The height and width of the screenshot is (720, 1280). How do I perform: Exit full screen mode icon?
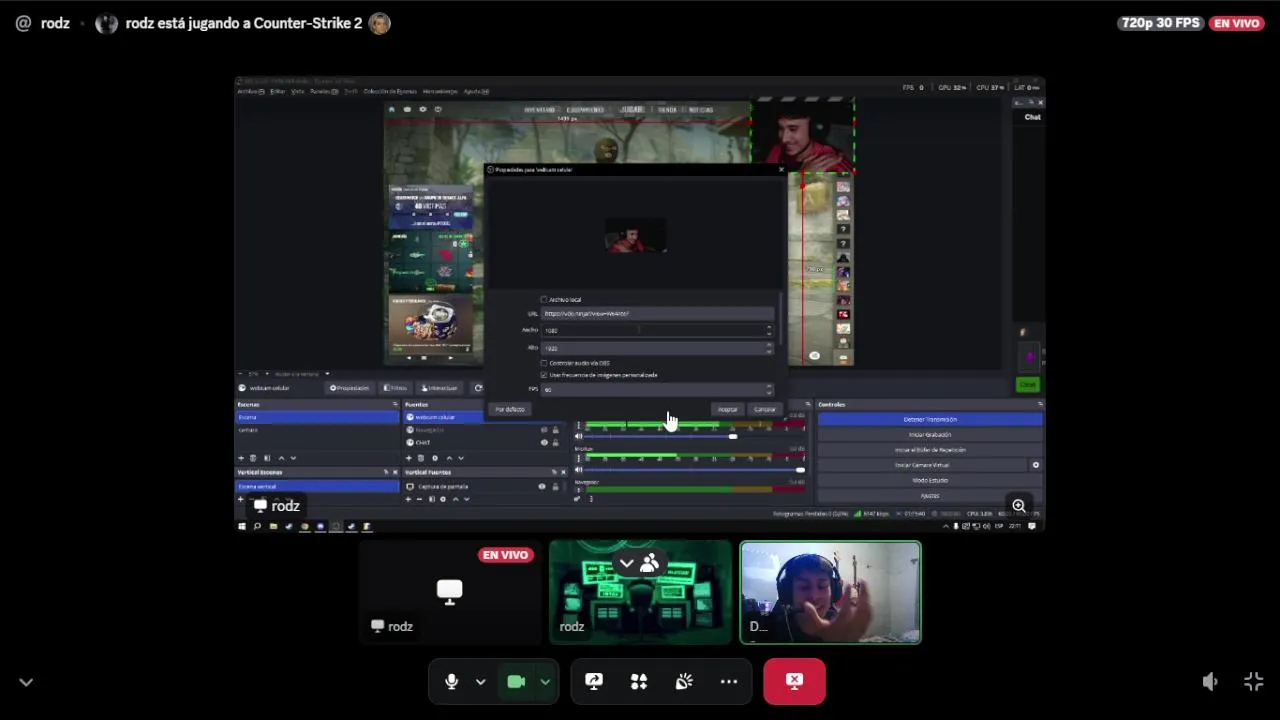click(x=1253, y=682)
